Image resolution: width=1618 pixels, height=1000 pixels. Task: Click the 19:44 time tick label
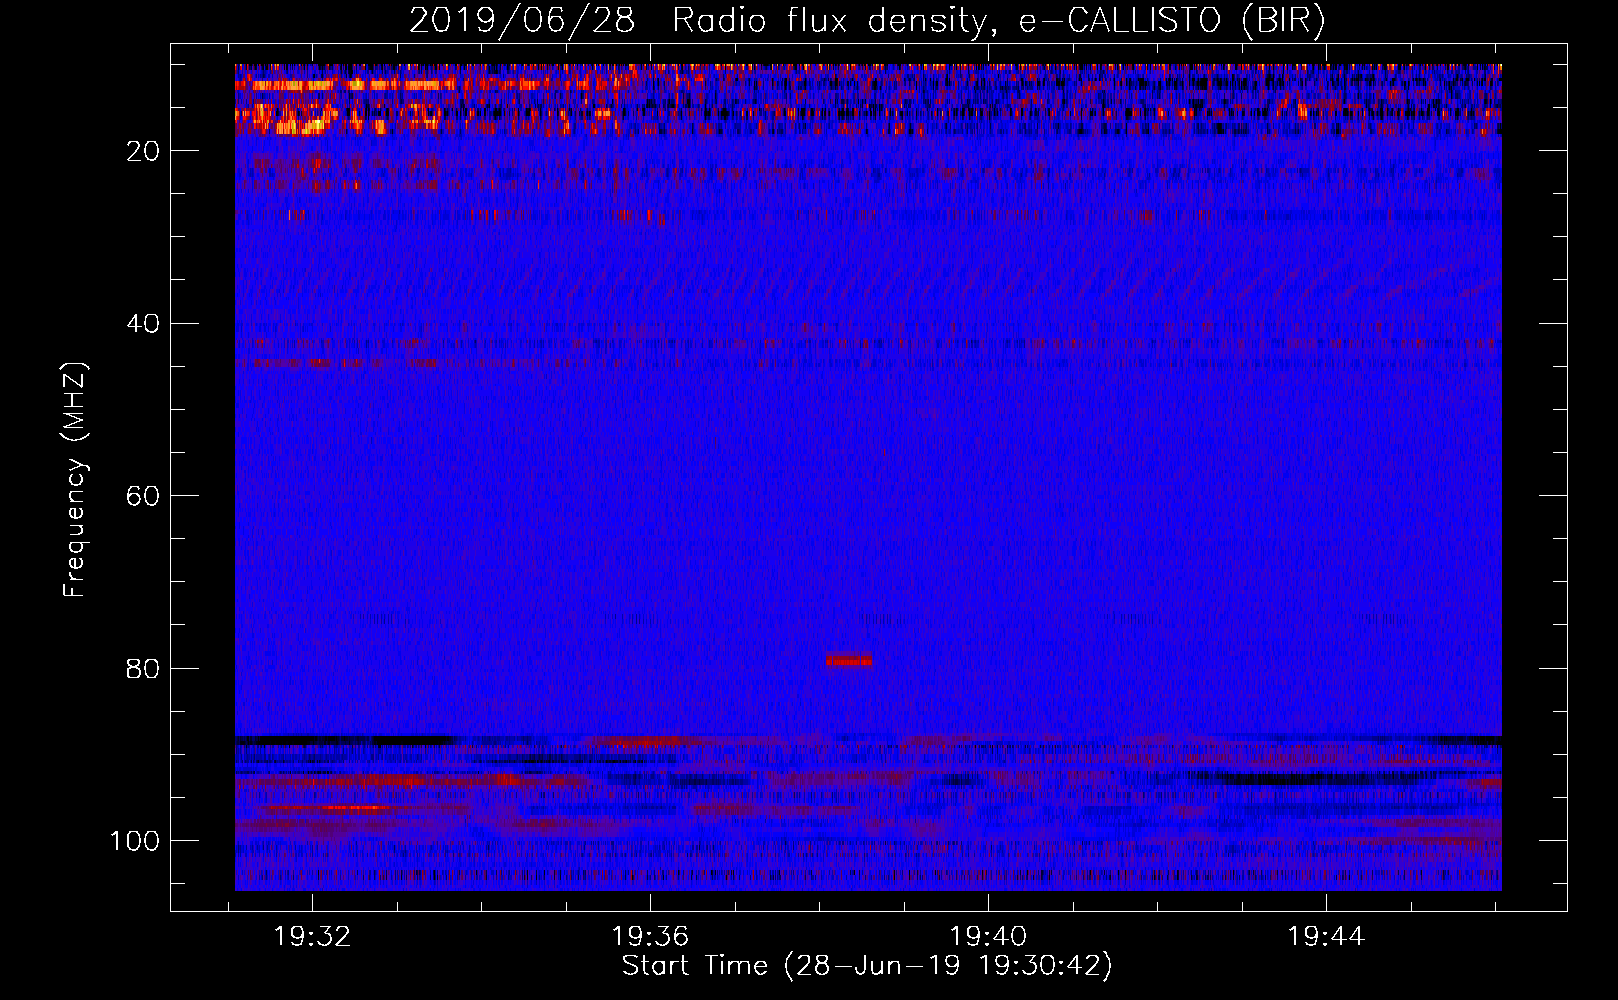coord(1326,937)
